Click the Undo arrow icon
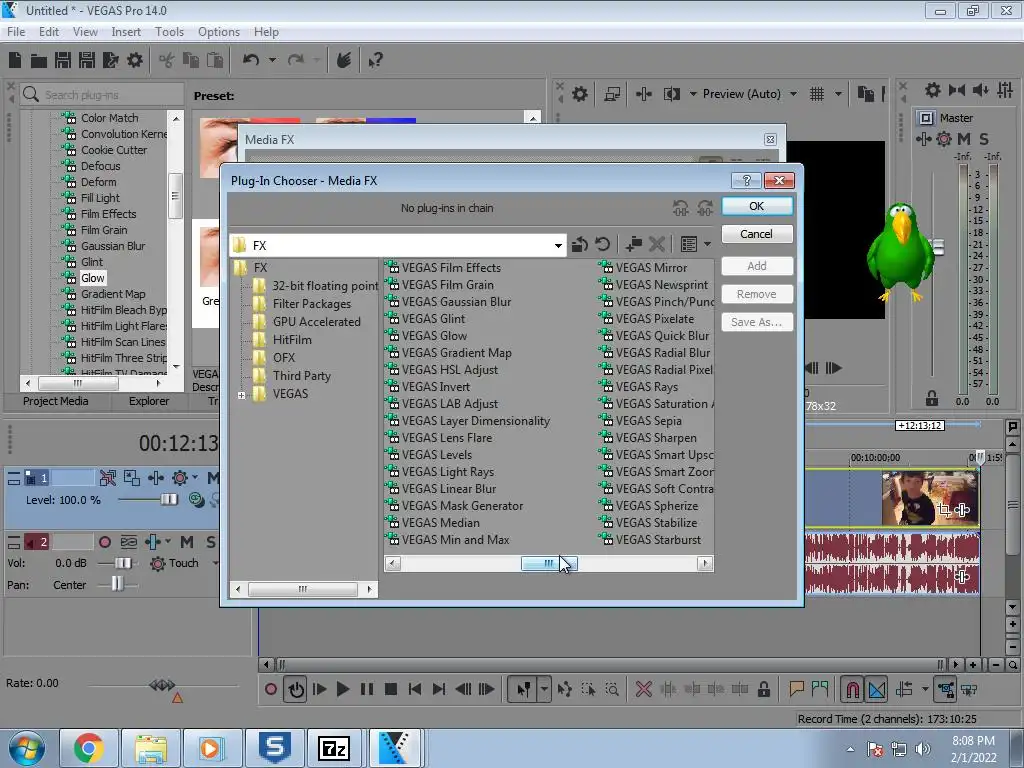The image size is (1024, 768). click(x=251, y=61)
